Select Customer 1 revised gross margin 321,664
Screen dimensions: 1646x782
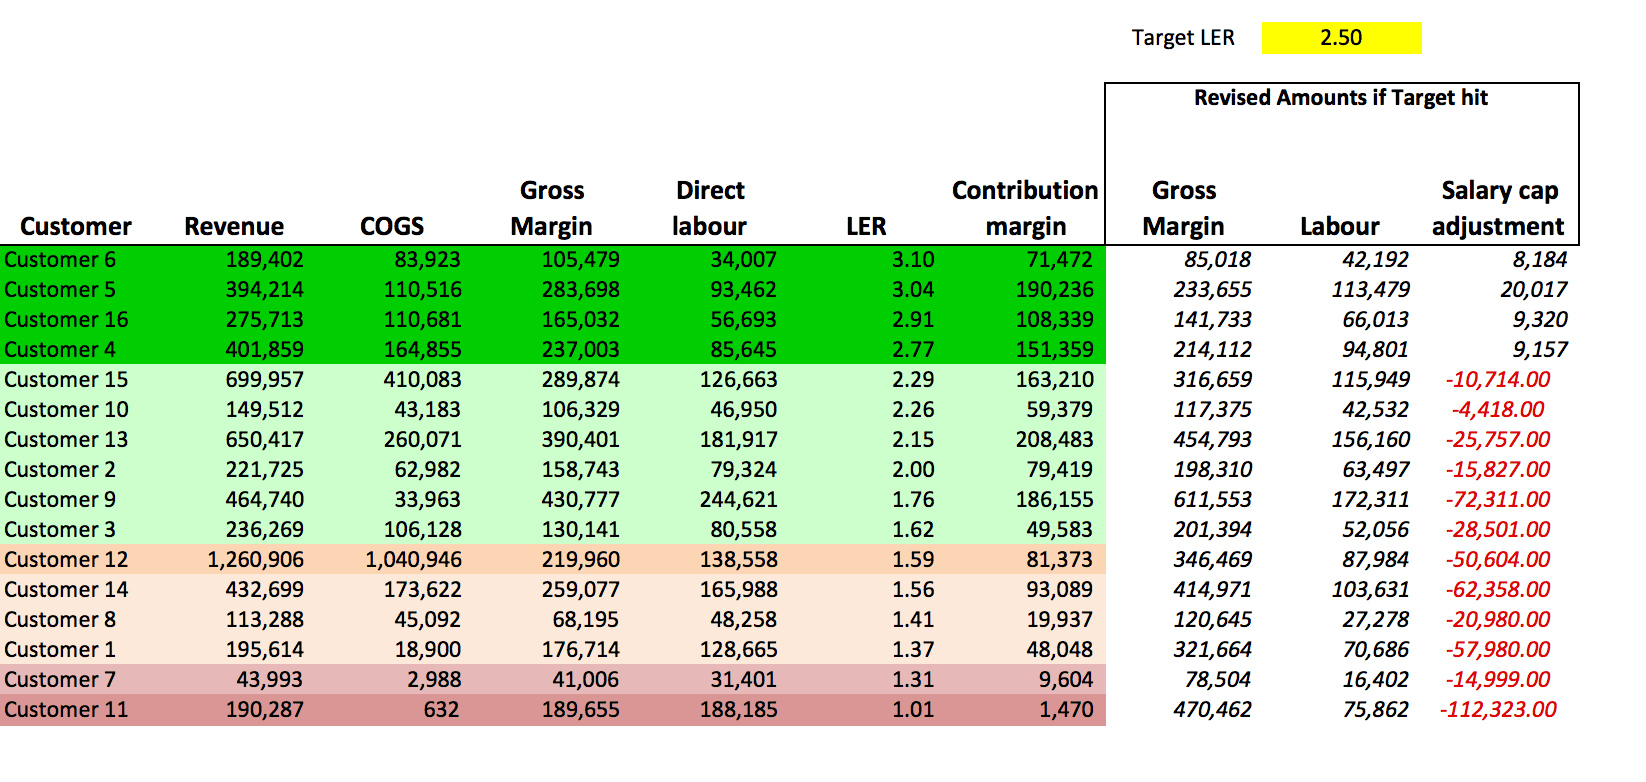[x=1212, y=650]
